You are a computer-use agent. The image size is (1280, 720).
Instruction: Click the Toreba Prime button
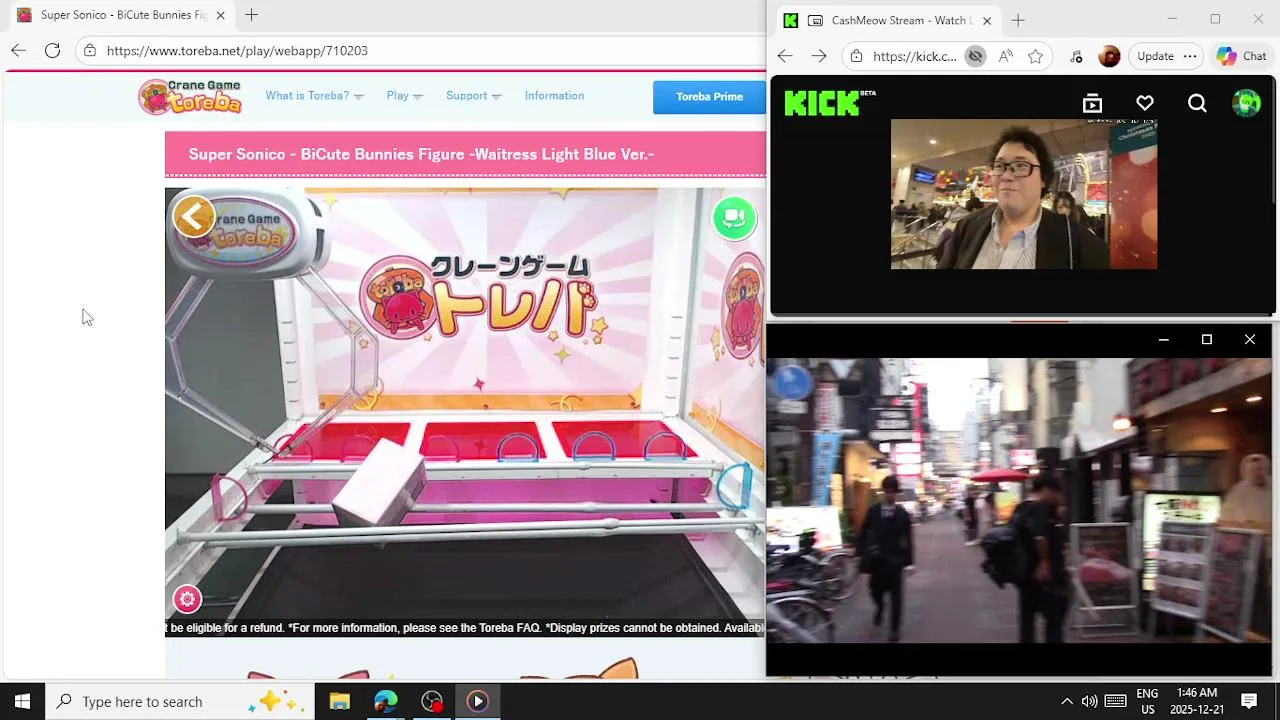click(709, 97)
